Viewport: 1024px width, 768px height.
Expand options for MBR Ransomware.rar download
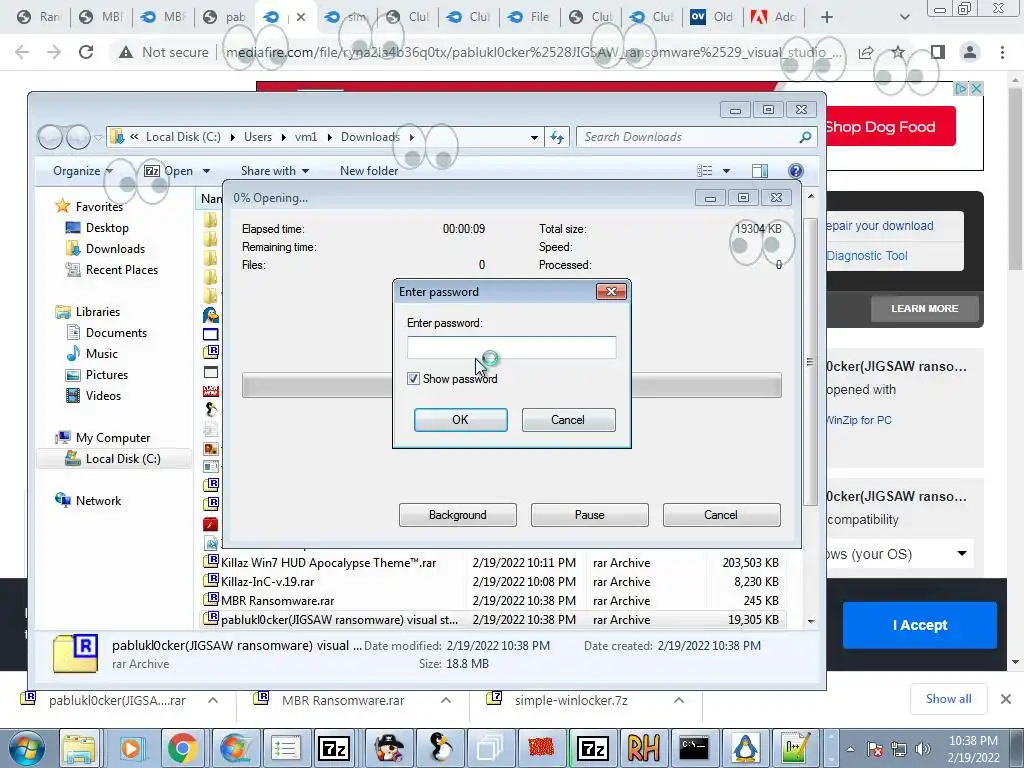click(x=445, y=701)
